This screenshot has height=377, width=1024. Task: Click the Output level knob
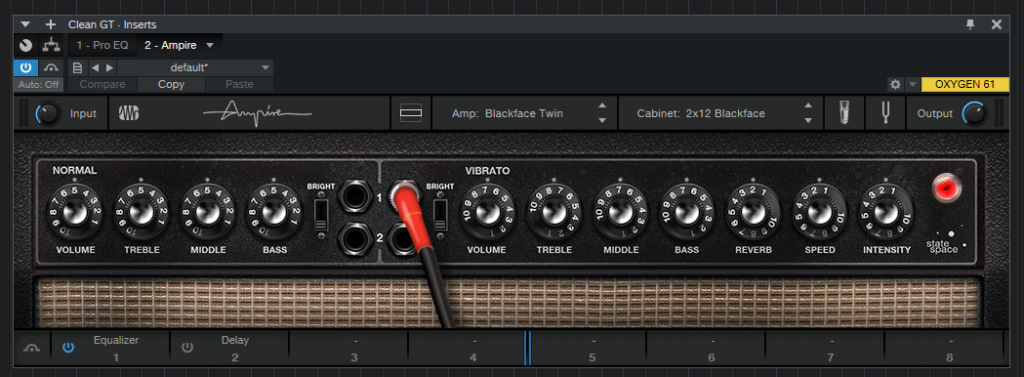pyautogui.click(x=973, y=114)
